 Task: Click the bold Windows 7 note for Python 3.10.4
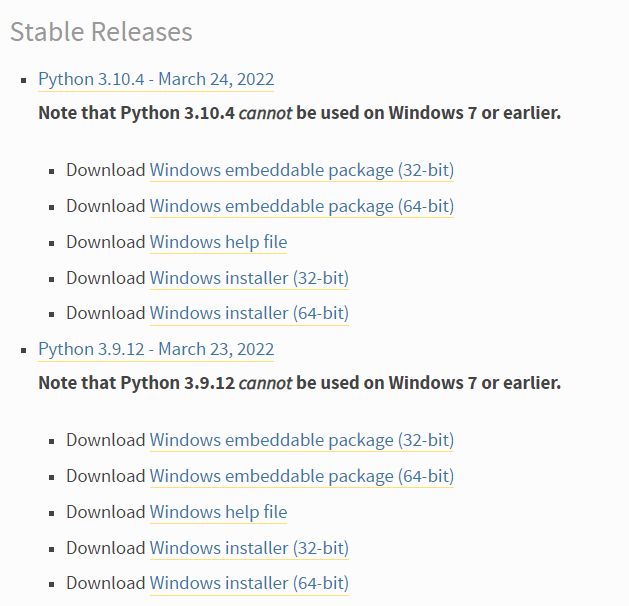pos(300,113)
